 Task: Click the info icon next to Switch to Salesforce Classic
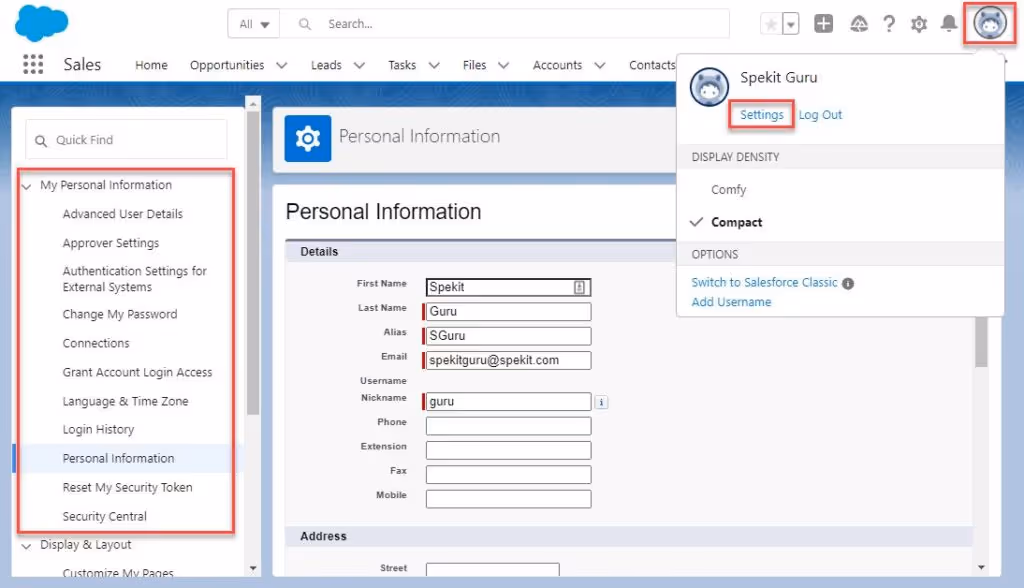(848, 284)
